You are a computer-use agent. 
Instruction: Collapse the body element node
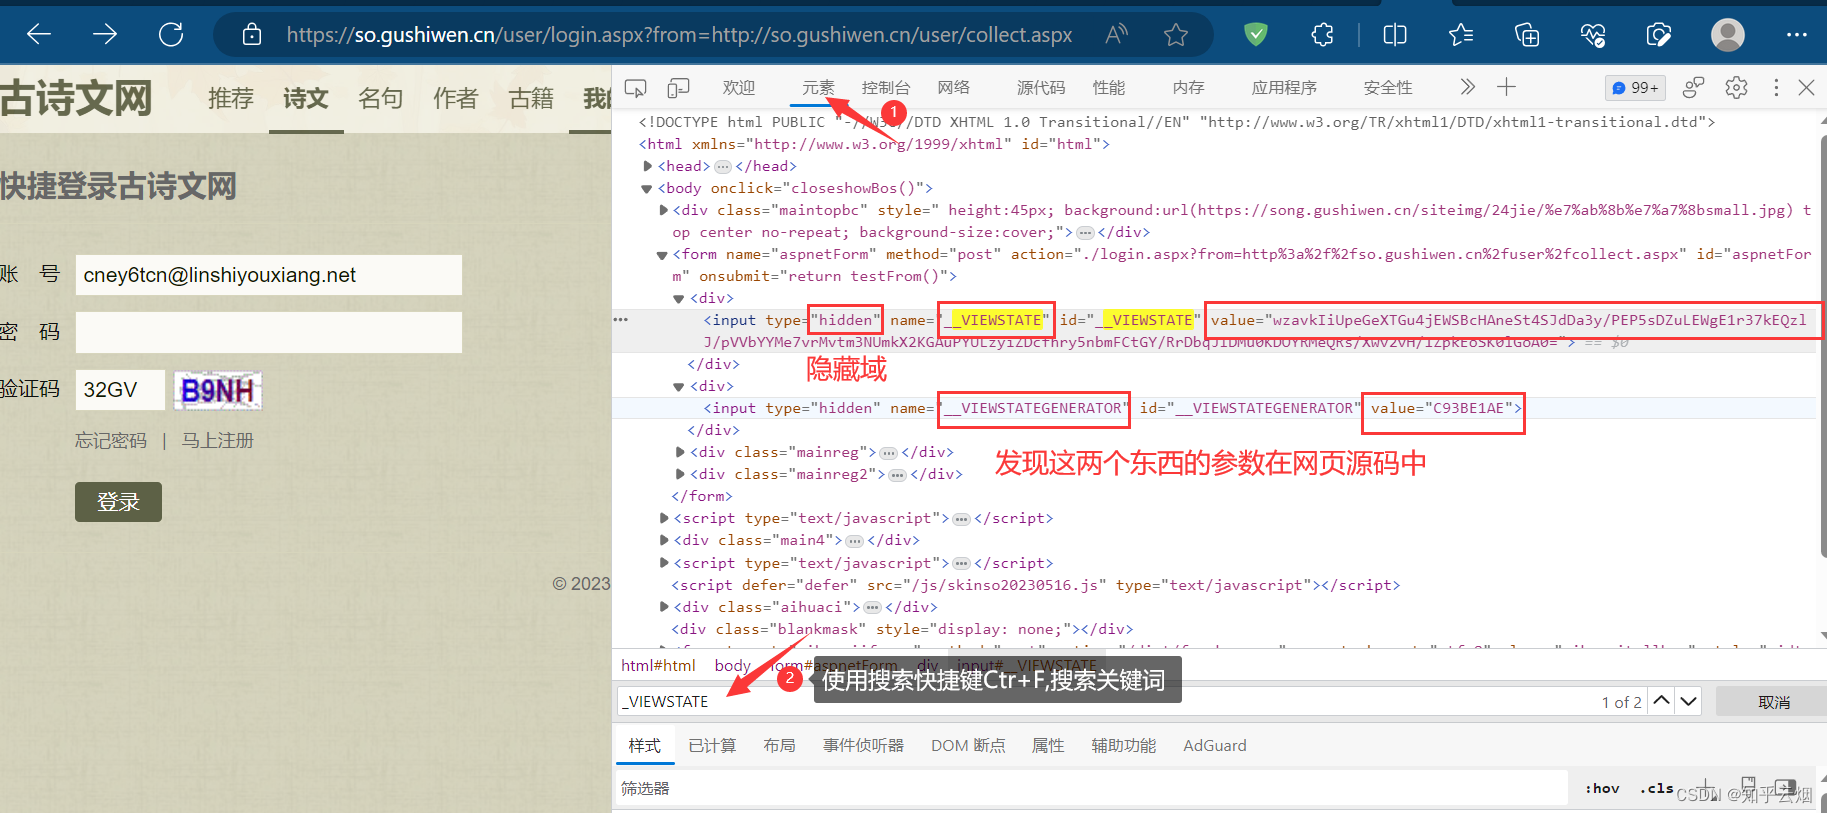tap(647, 188)
